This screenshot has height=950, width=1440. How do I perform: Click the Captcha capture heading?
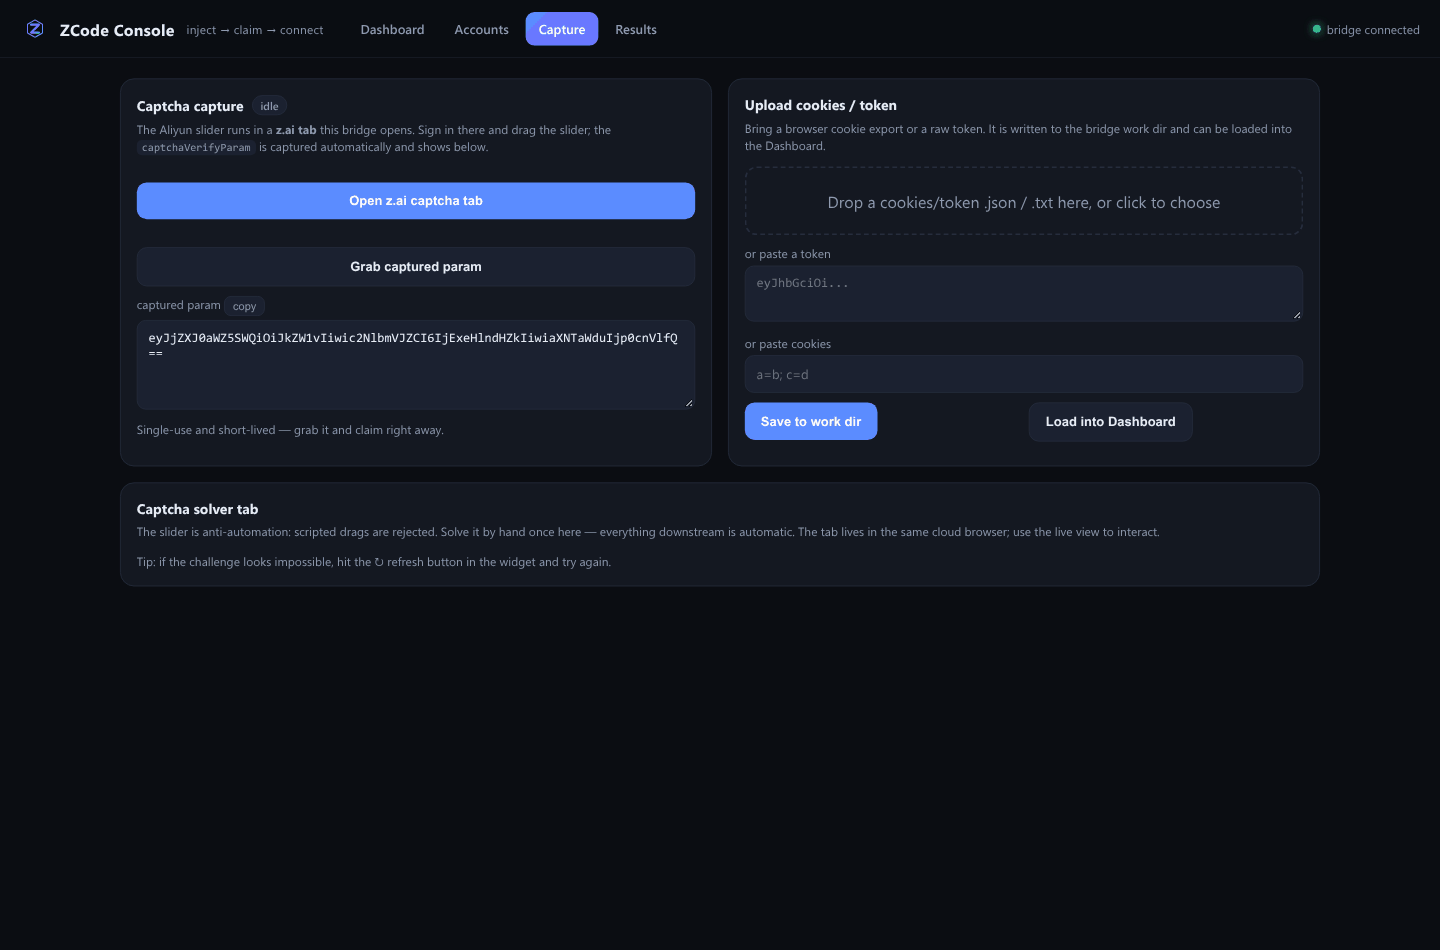pyautogui.click(x=190, y=106)
